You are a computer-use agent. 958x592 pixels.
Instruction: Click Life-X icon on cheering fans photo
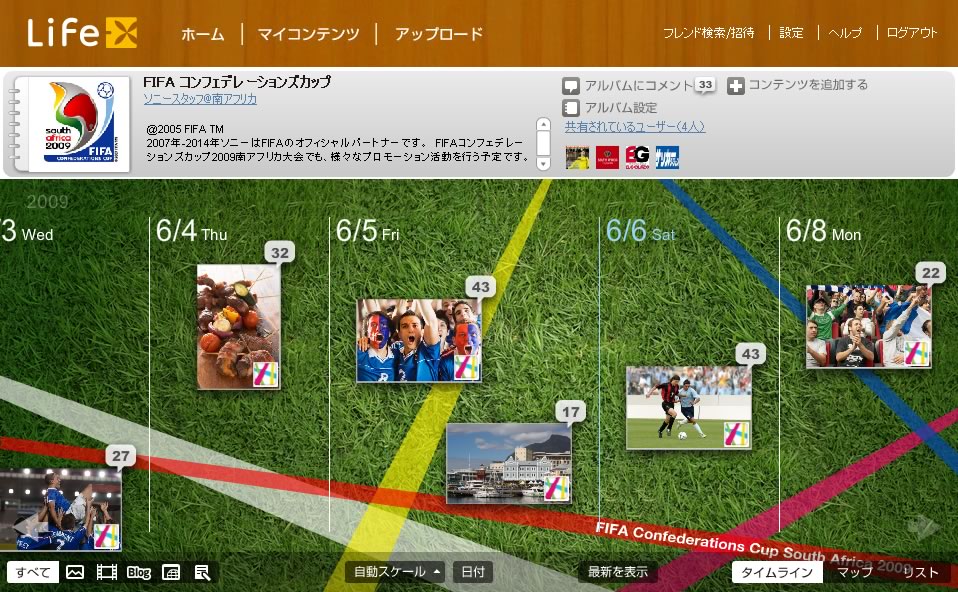click(466, 367)
